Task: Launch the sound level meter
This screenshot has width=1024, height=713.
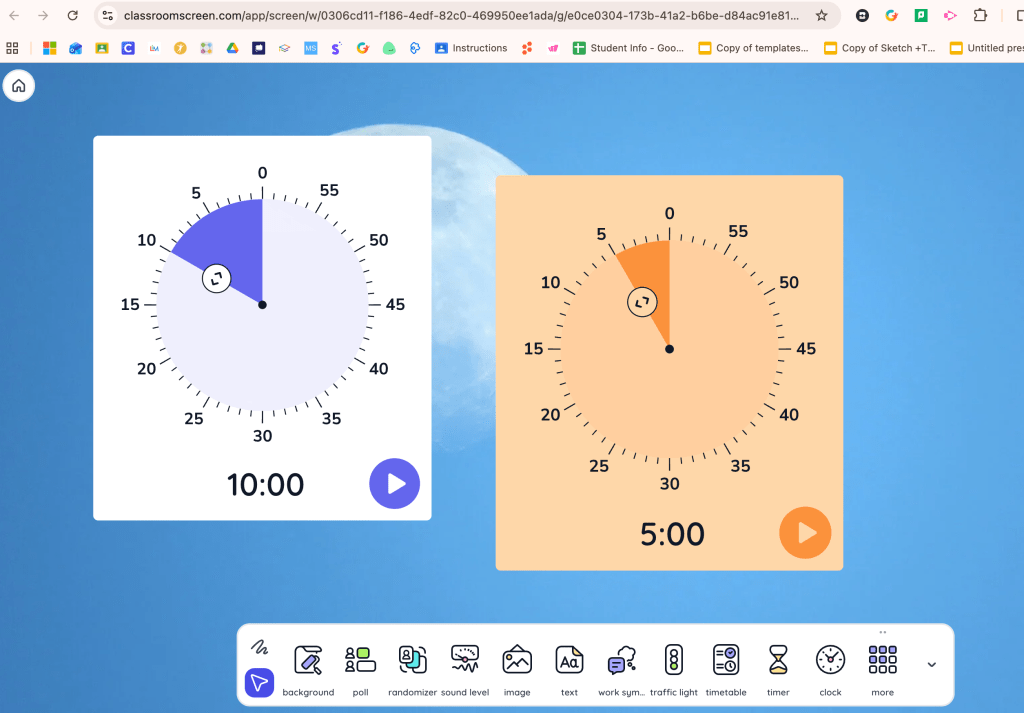Action: point(465,661)
